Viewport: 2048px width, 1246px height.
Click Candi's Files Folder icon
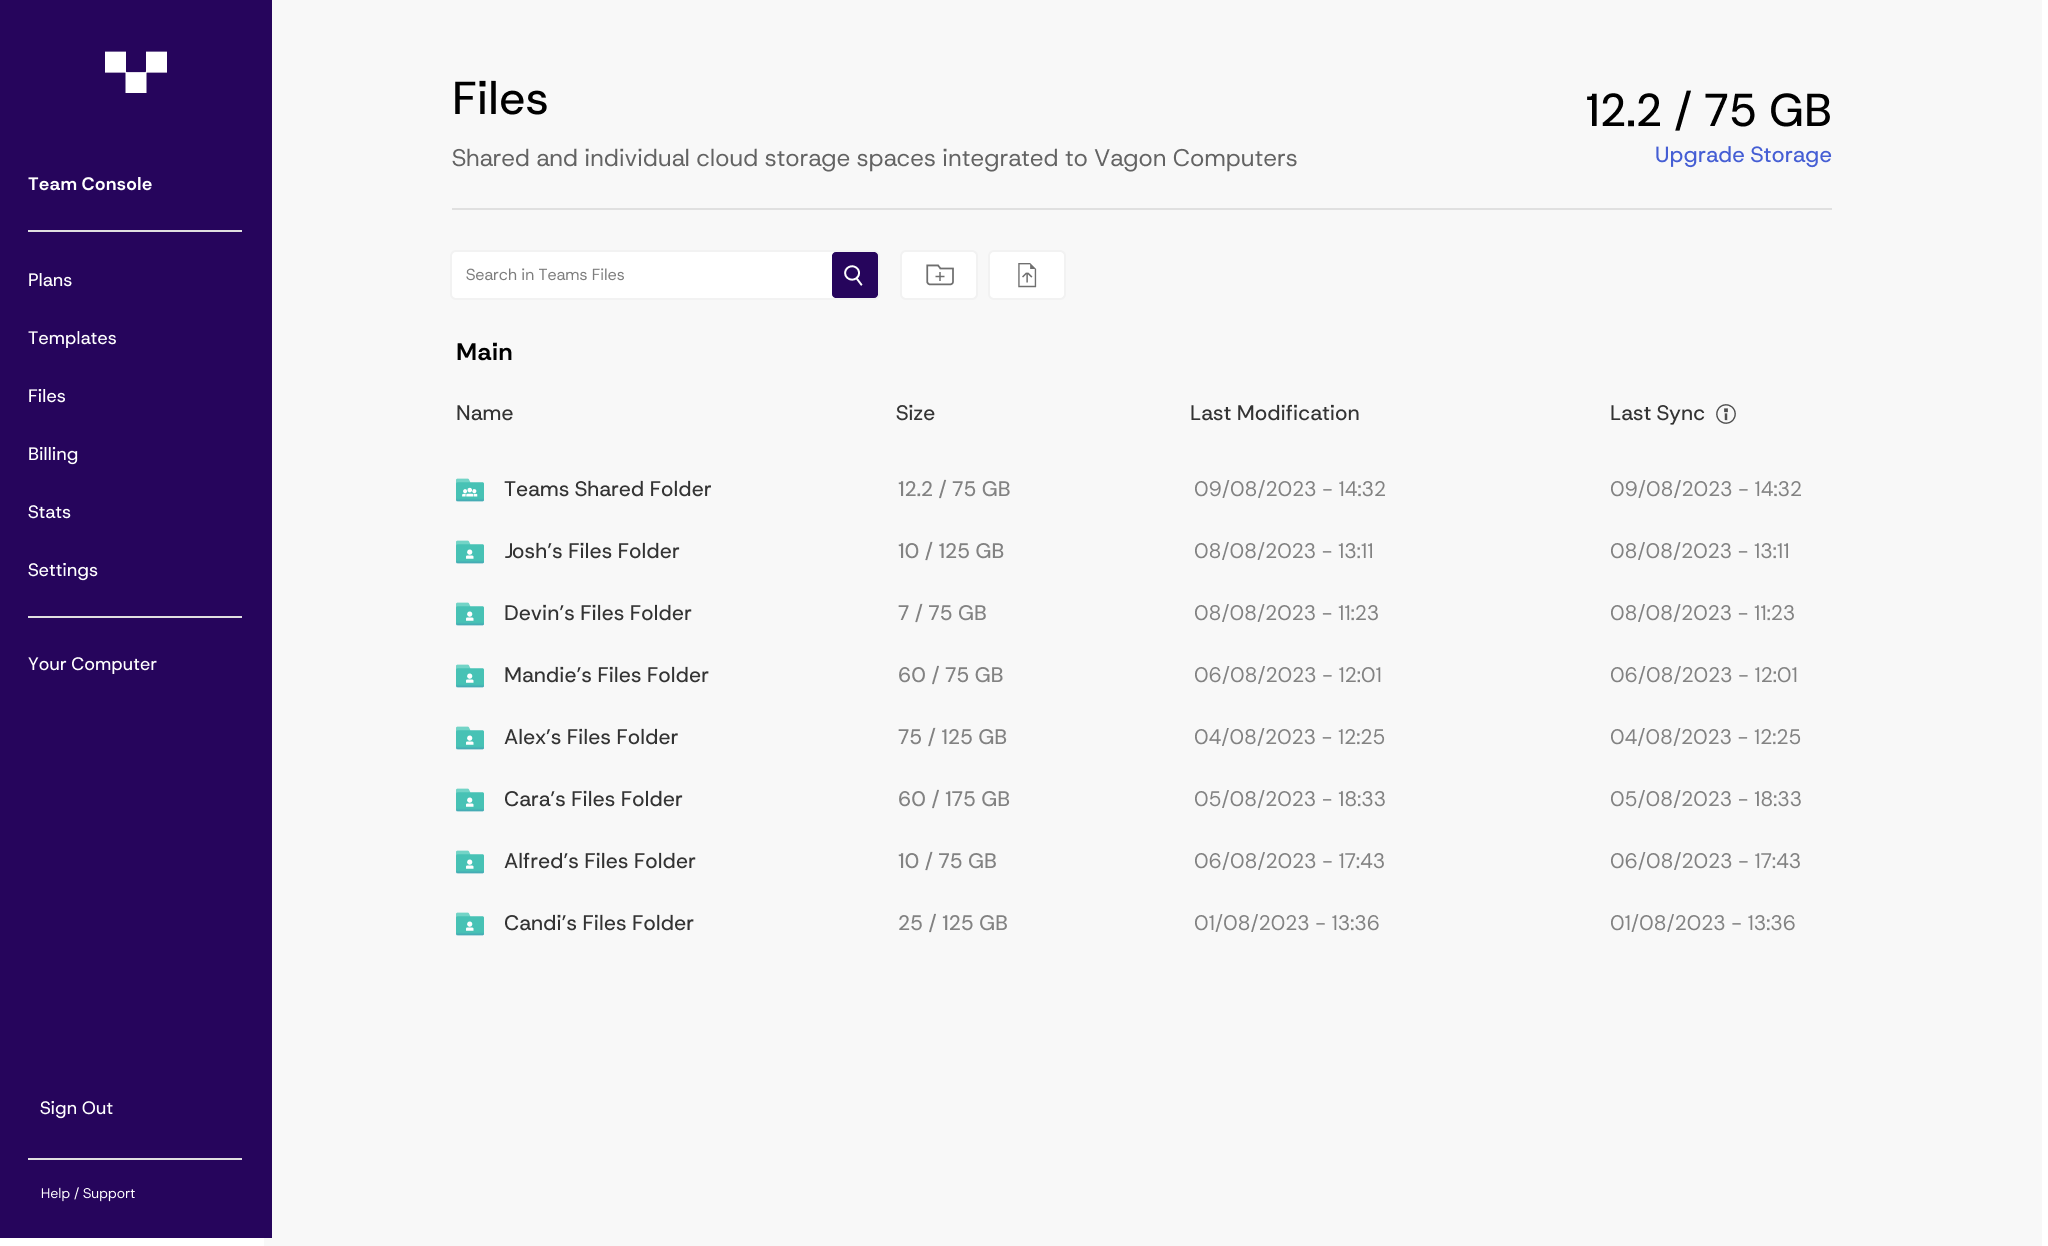[470, 924]
